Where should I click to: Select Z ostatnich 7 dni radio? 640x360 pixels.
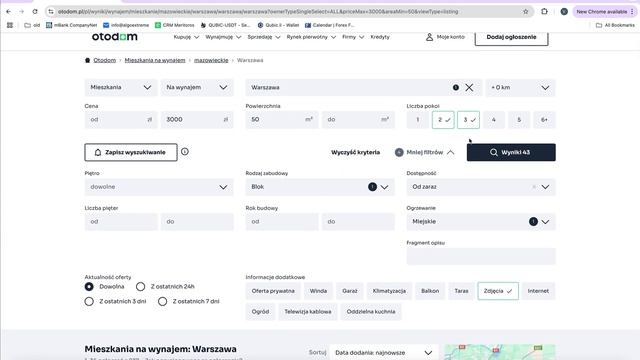162,301
